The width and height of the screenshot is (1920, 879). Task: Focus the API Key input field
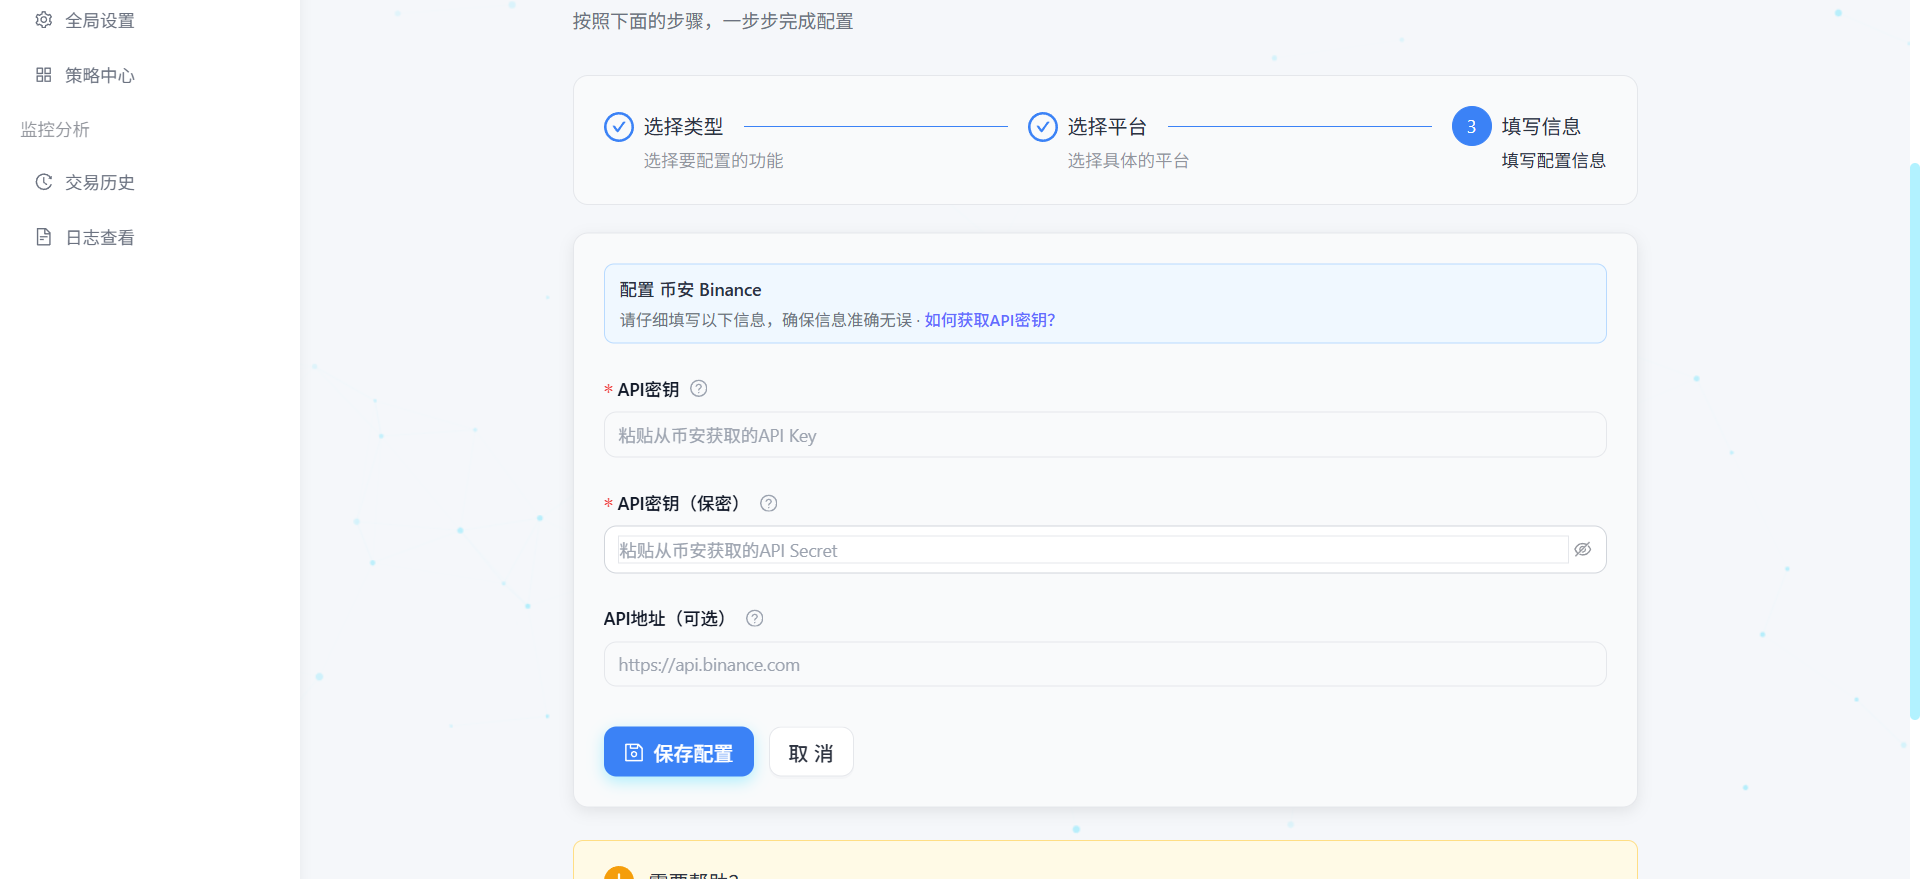coord(1104,436)
